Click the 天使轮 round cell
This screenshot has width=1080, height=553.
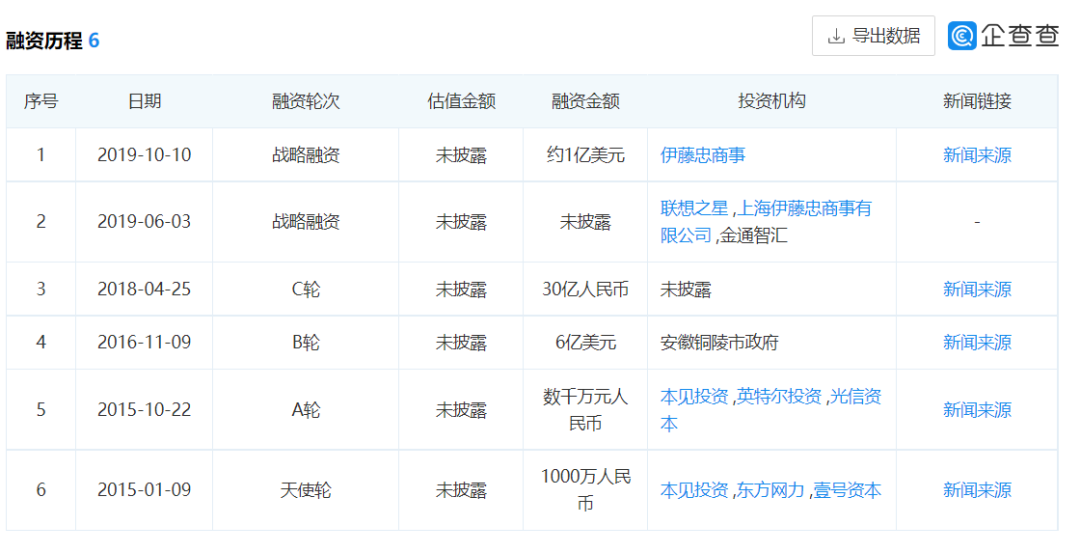(x=306, y=490)
